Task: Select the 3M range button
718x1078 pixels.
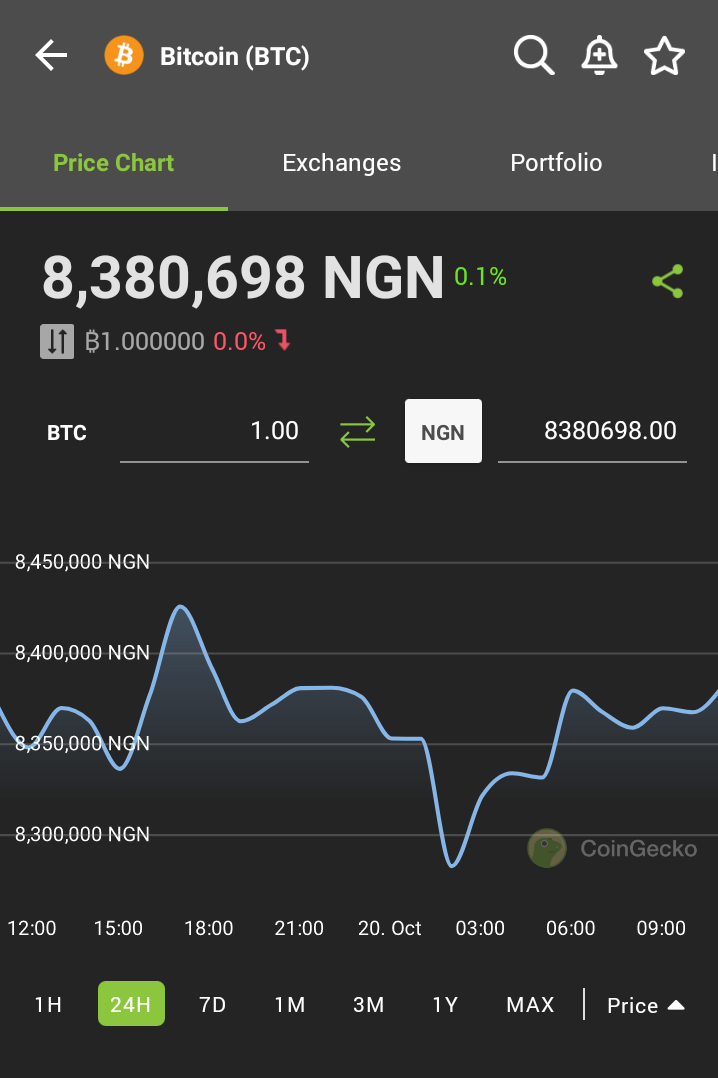Action: pyautogui.click(x=369, y=1004)
